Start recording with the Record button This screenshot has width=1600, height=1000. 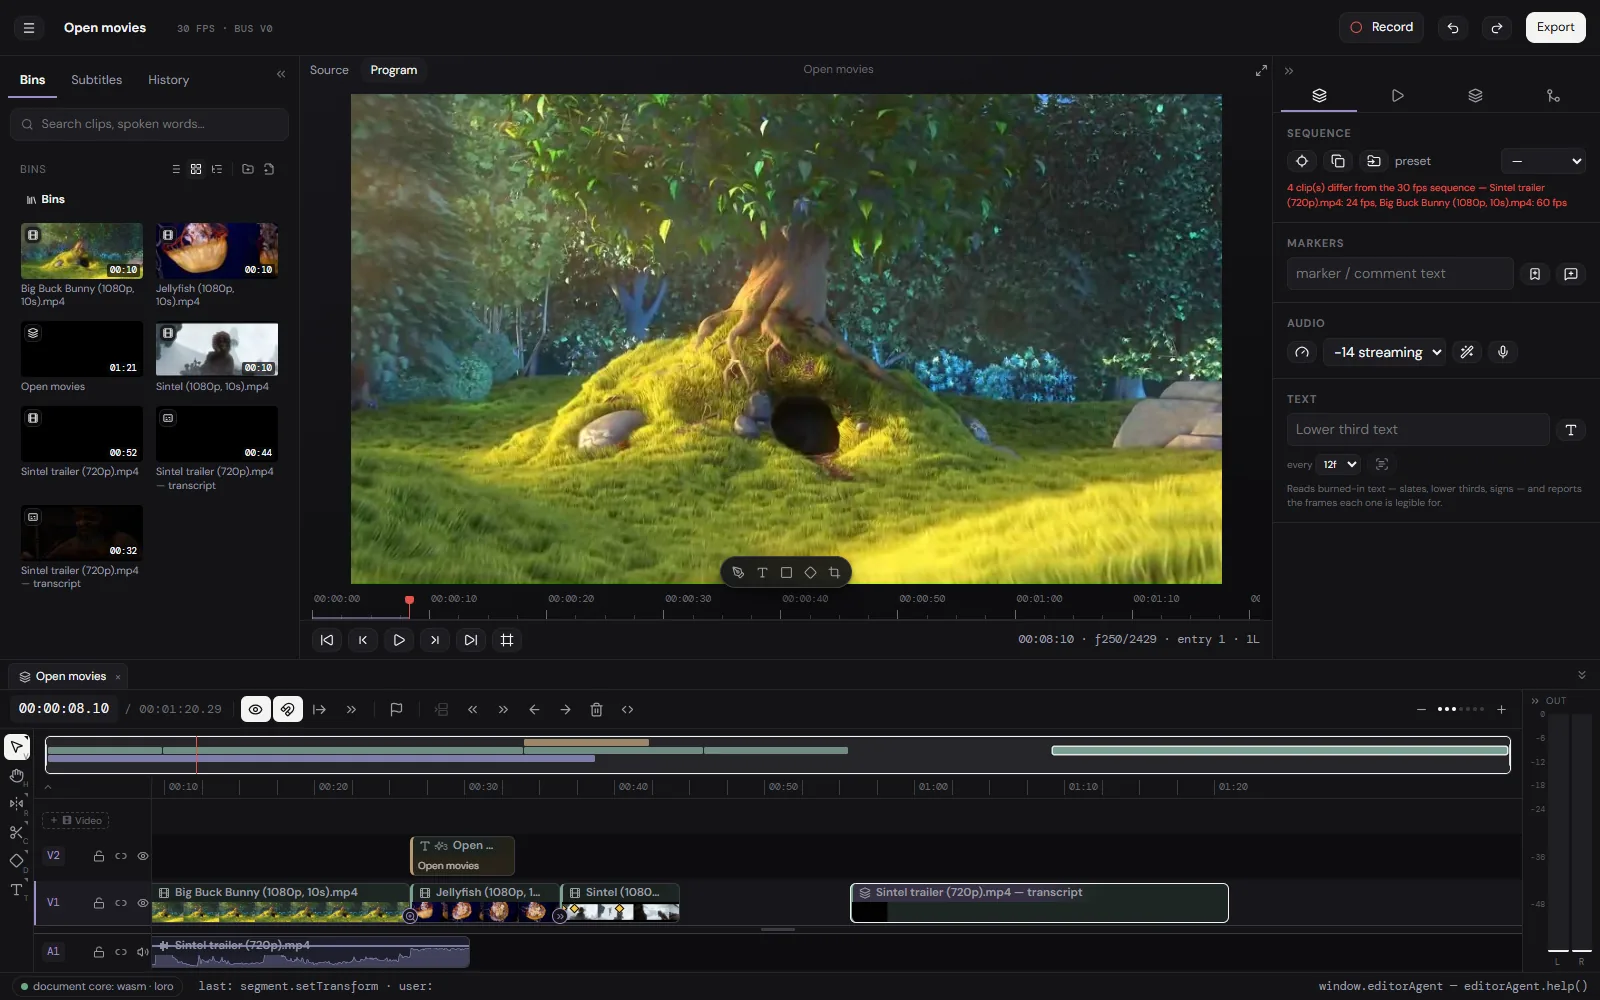[1381, 27]
